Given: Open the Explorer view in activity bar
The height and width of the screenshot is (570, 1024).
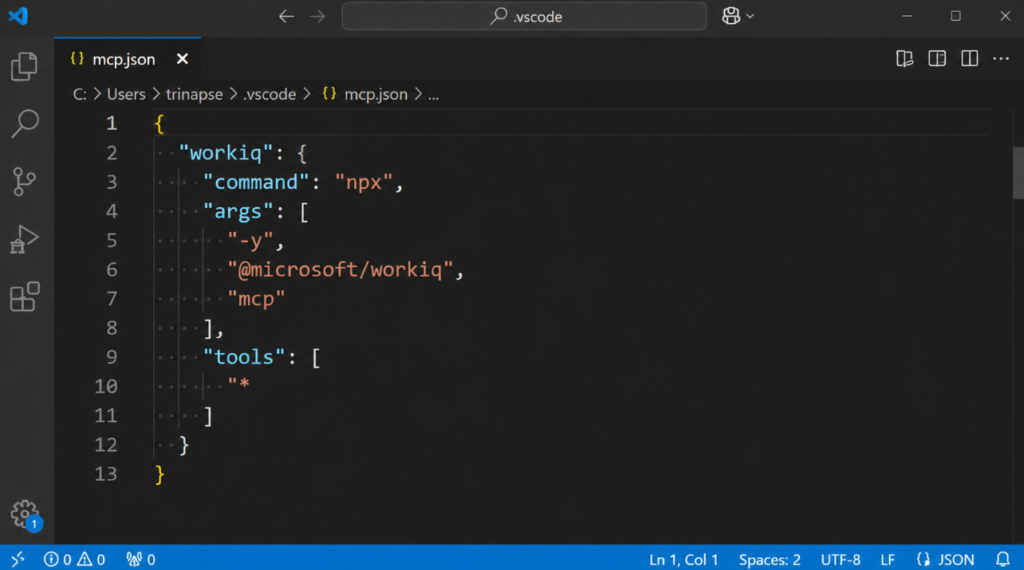Looking at the screenshot, I should coord(24,67).
